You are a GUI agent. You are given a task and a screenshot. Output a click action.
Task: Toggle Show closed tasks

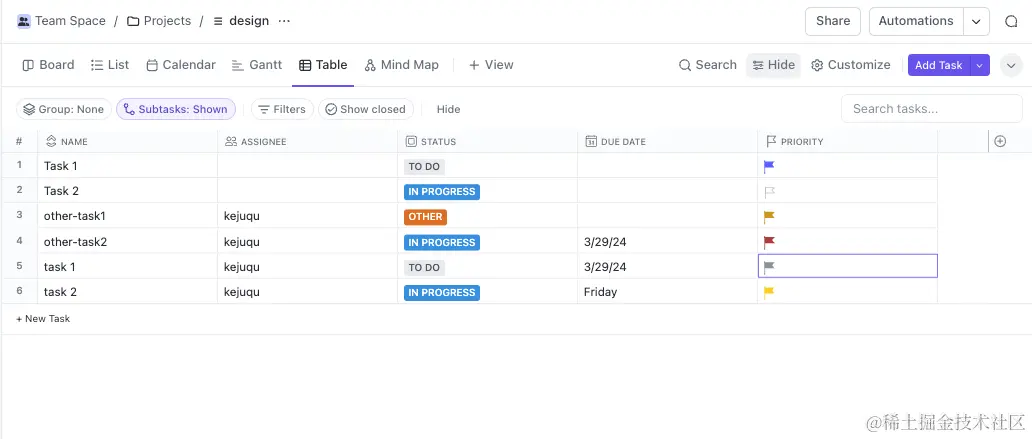[366, 109]
